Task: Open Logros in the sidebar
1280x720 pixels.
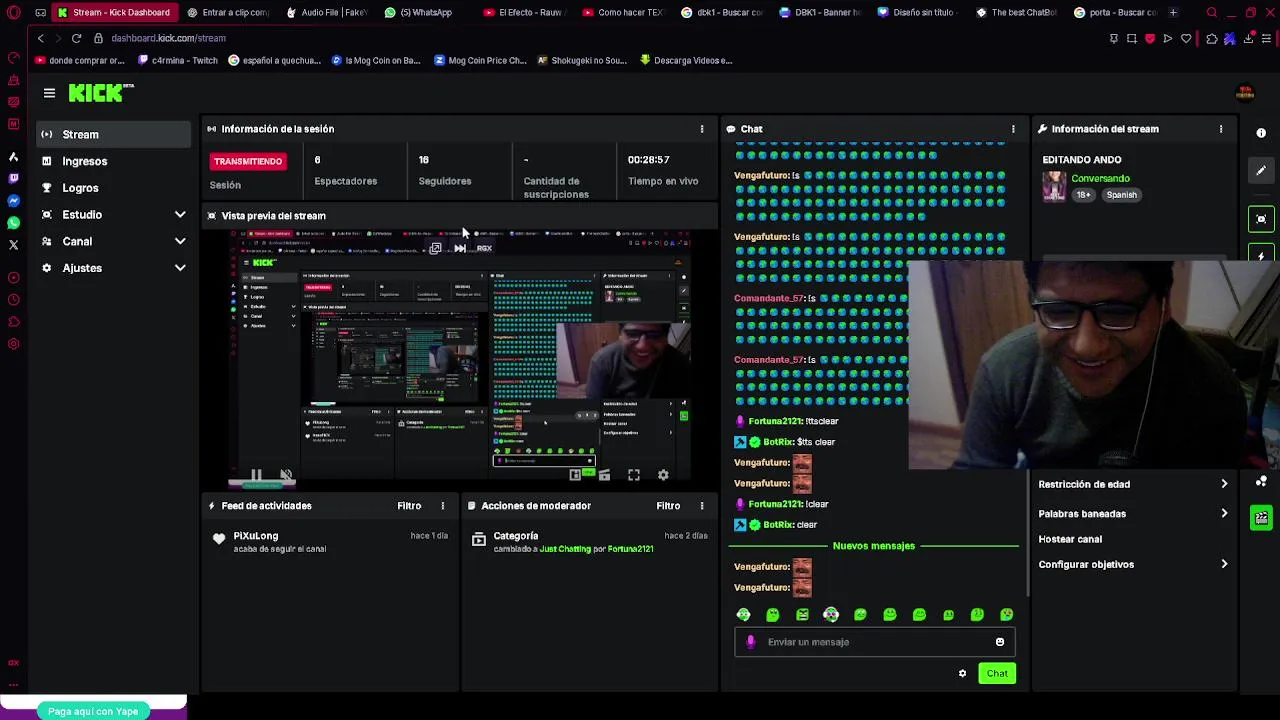Action: click(113, 188)
